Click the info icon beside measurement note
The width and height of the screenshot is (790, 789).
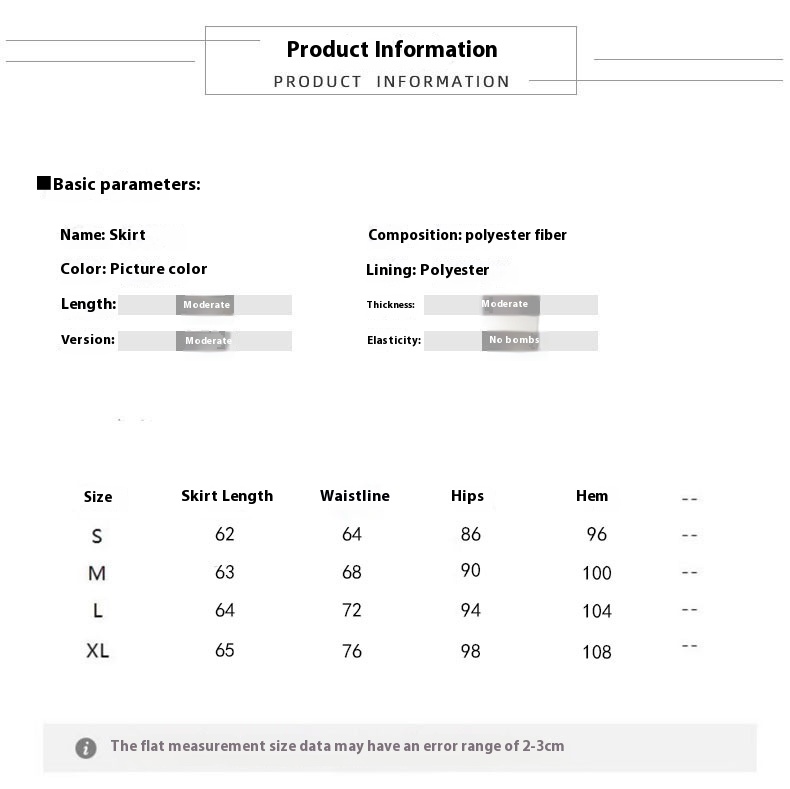point(86,747)
